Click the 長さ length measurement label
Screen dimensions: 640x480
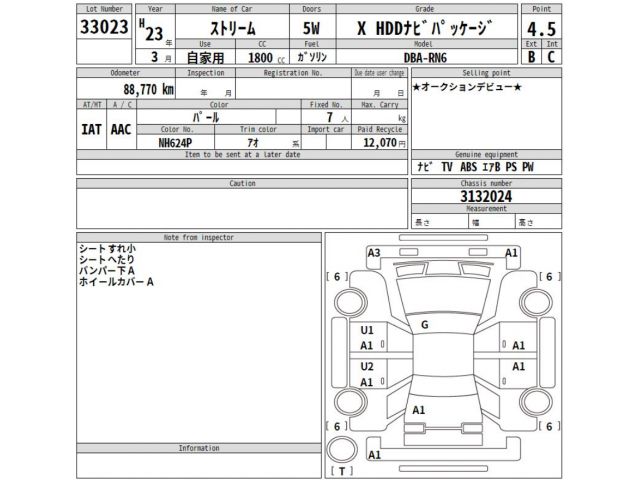[422, 223]
